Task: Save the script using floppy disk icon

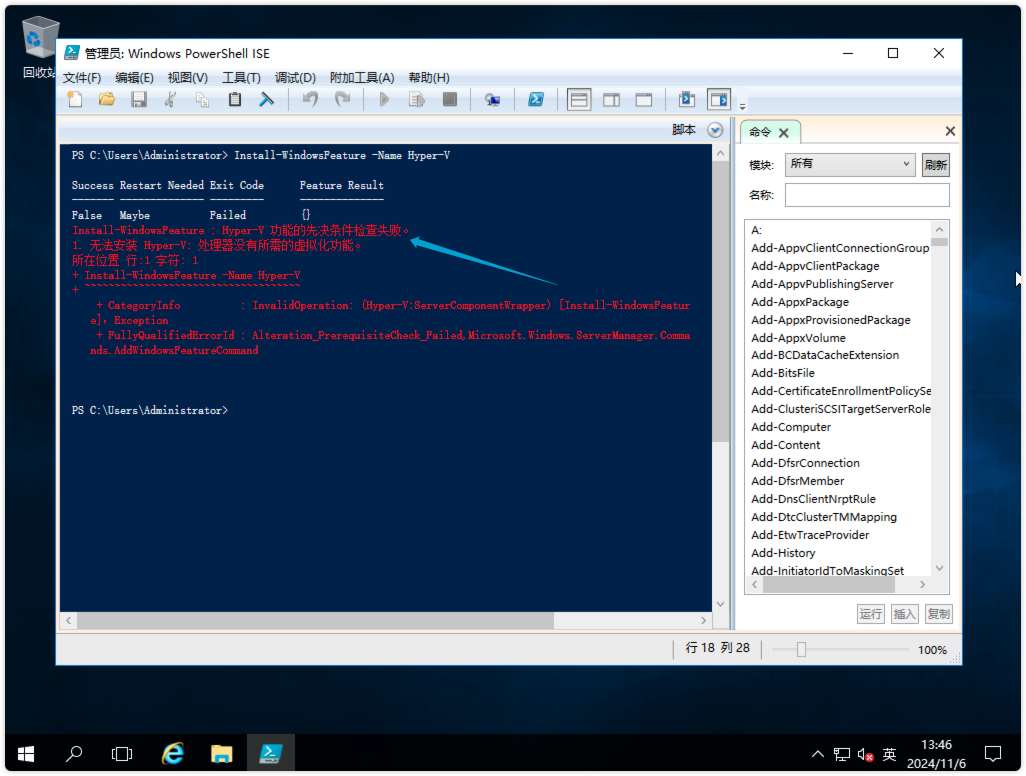Action: click(x=139, y=99)
